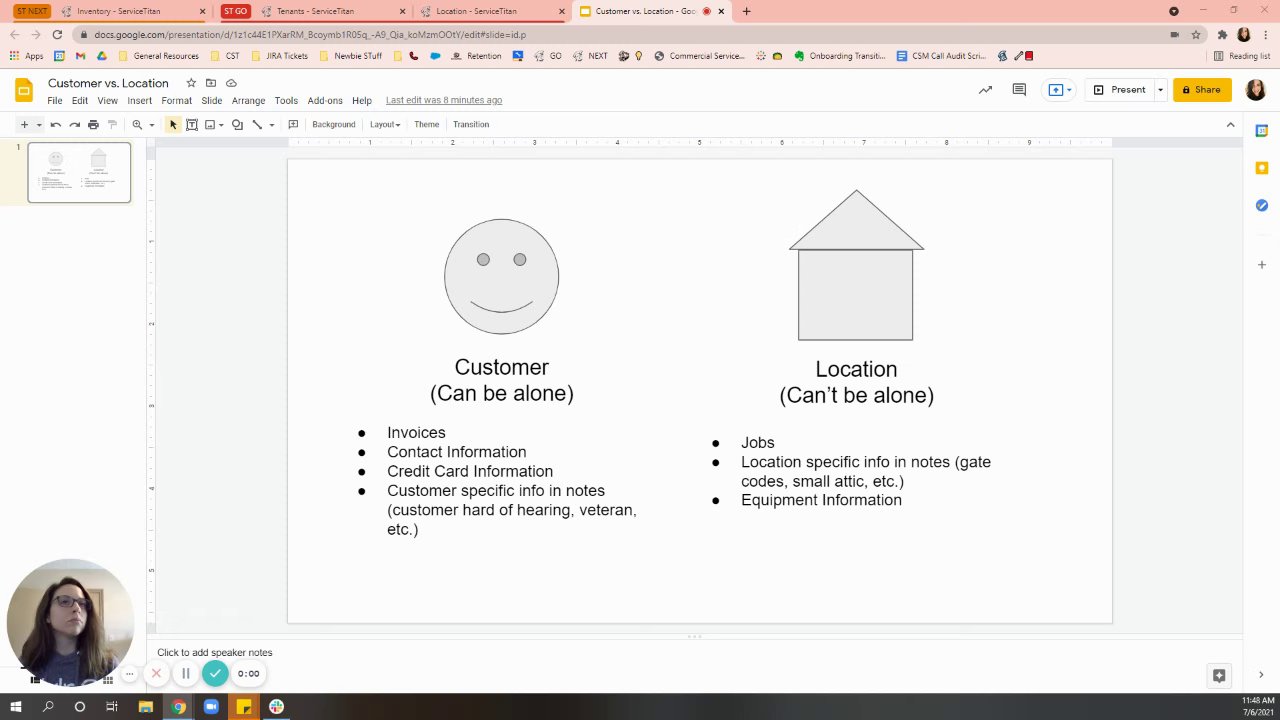The height and width of the screenshot is (720, 1280).
Task: Click the Present button
Action: (x=1119, y=90)
